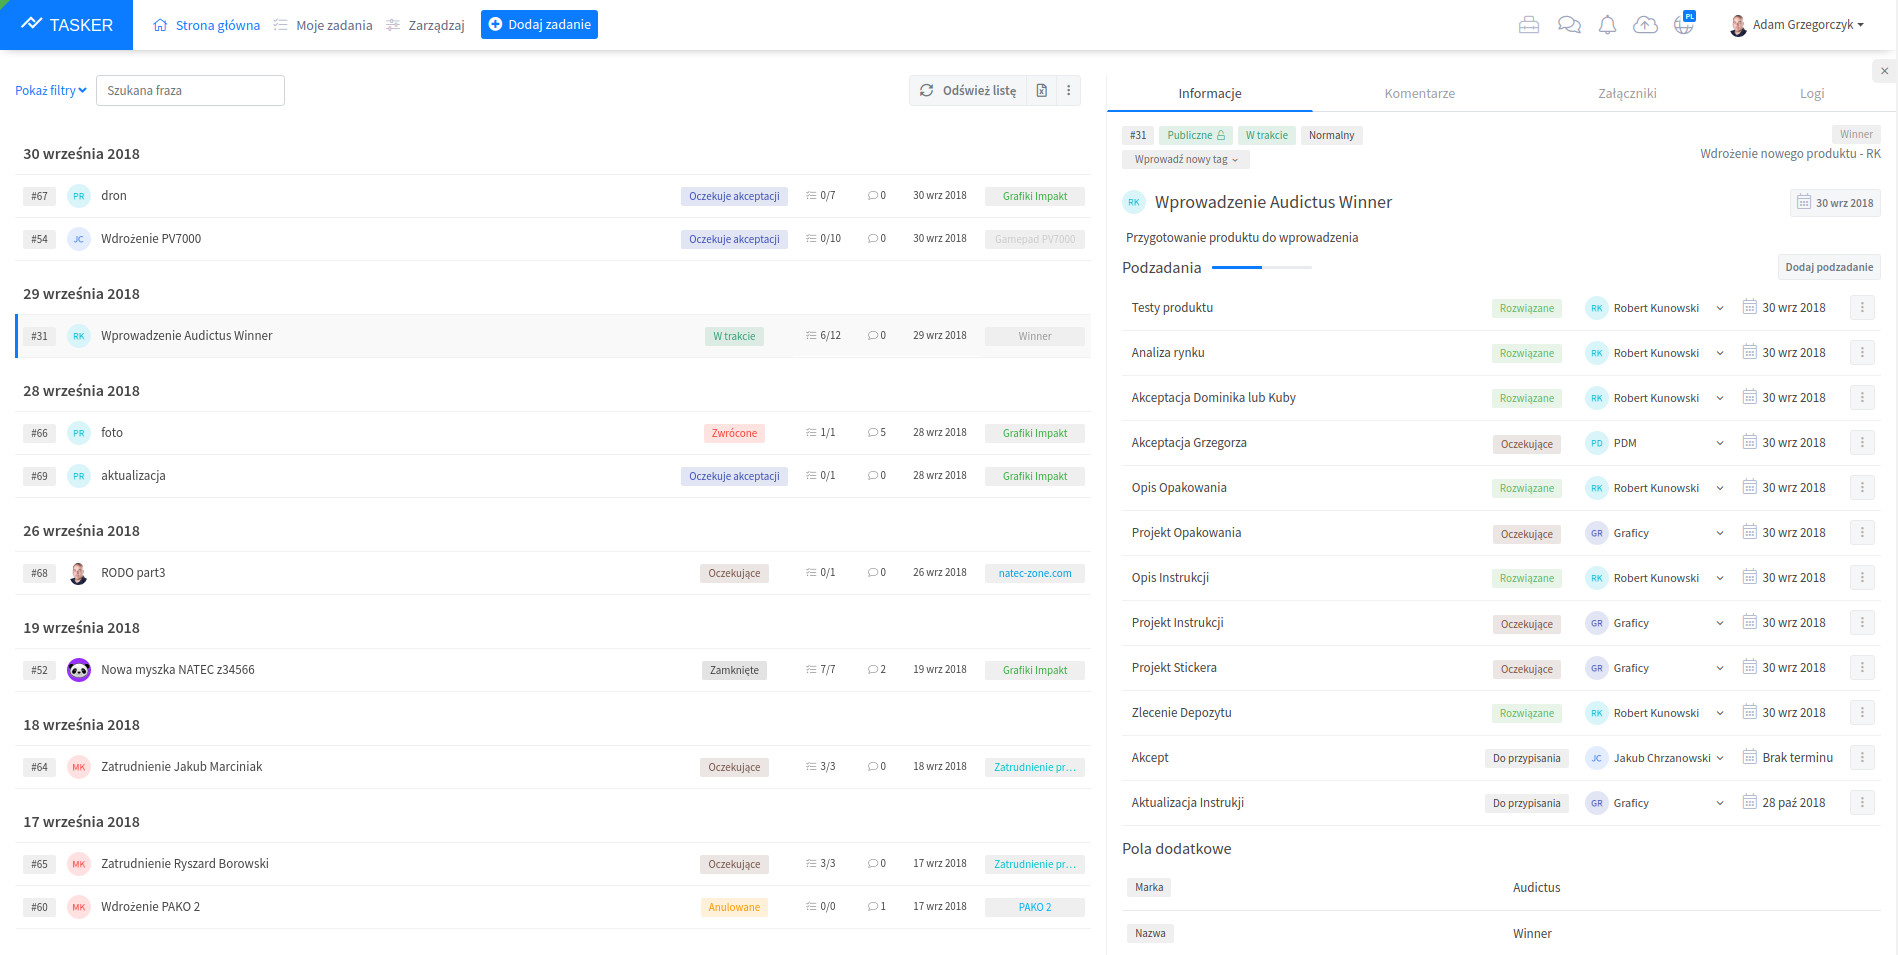Click Dodaj zadanie button
The height and width of the screenshot is (955, 1898).
(539, 25)
